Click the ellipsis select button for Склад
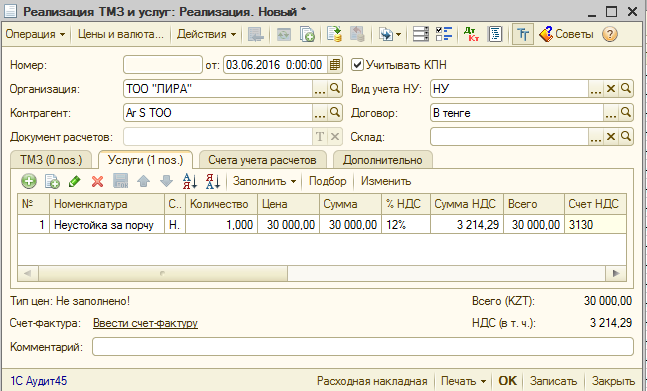This screenshot has width=647, height=391. tap(595, 137)
